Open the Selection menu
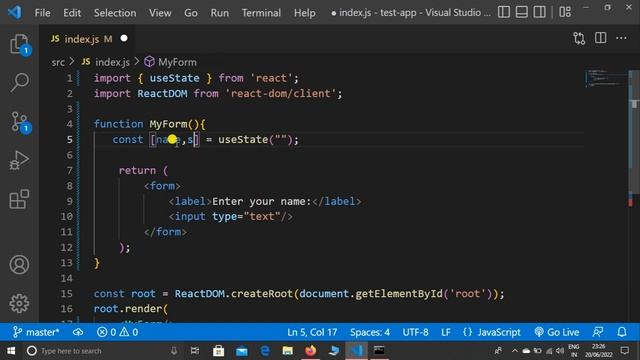 (115, 13)
